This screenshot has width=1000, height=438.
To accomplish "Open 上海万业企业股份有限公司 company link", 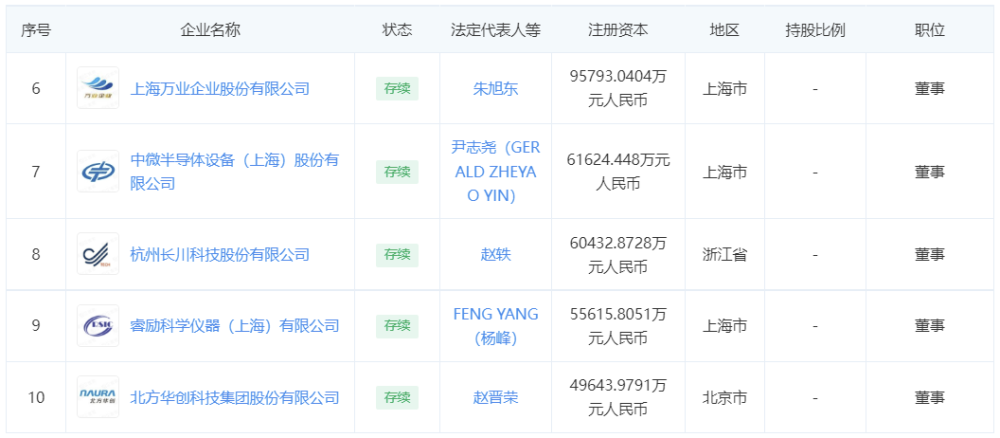I will pos(220,89).
